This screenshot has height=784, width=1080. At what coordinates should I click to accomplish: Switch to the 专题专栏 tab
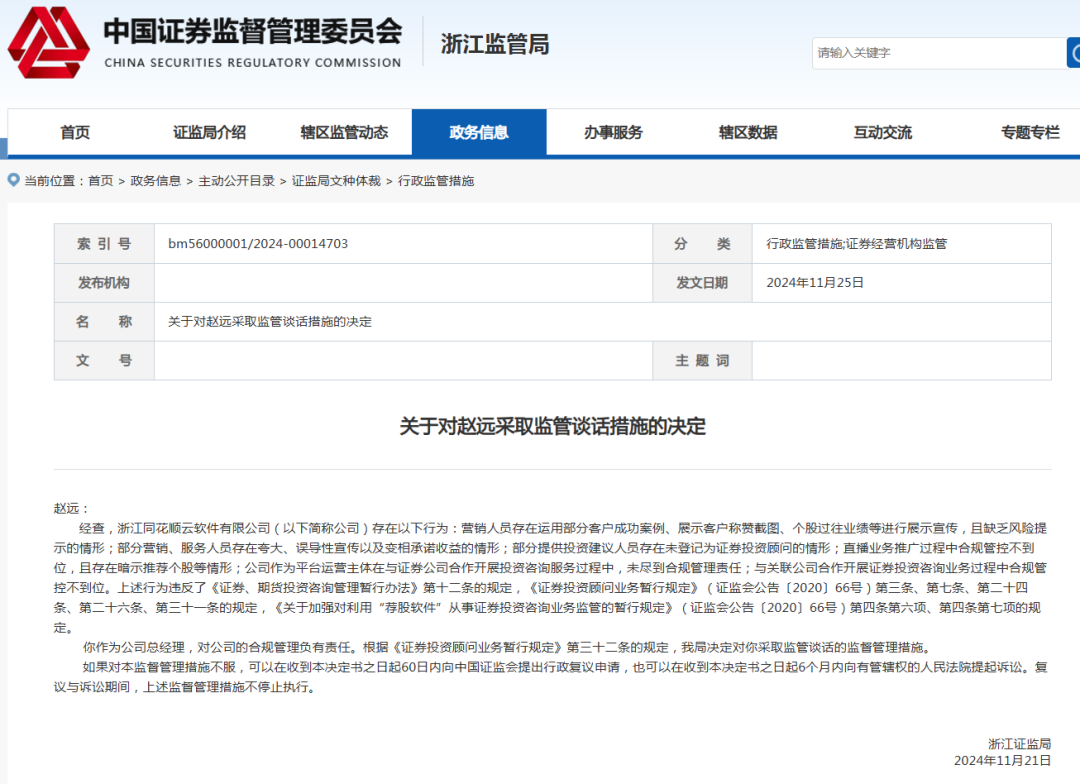(x=1029, y=132)
